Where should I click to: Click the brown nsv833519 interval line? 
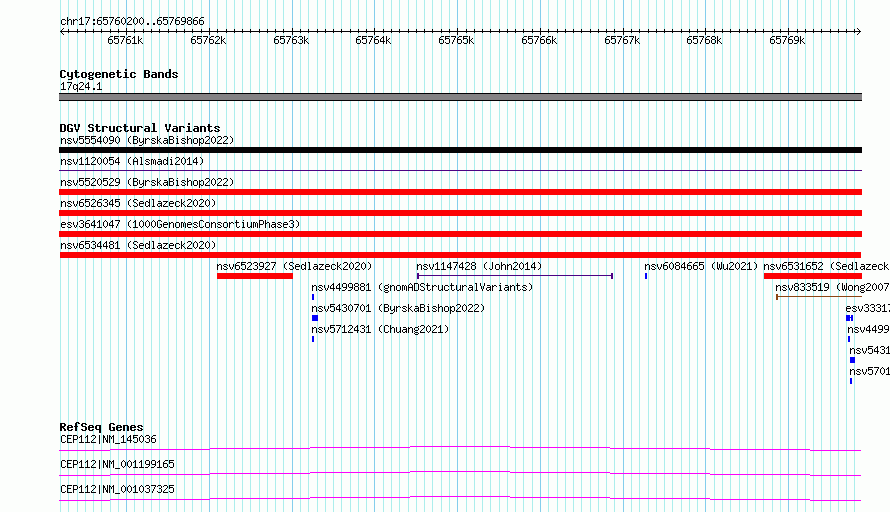819,297
